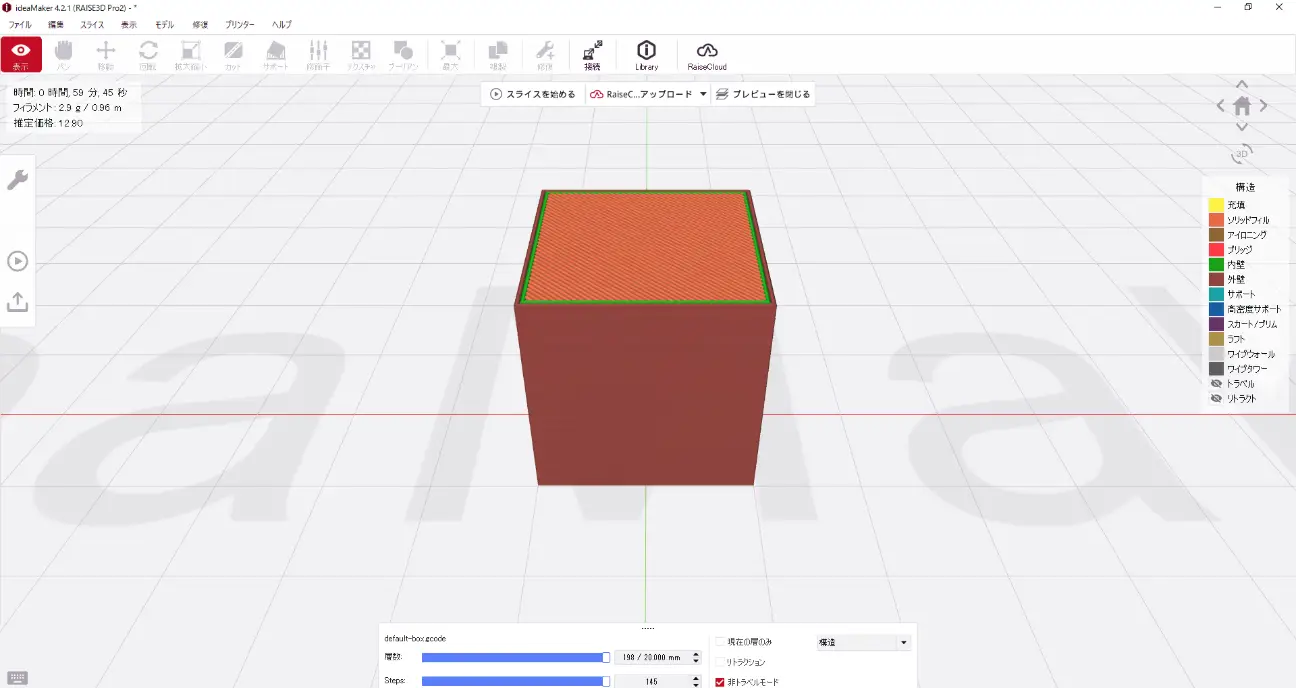Screen dimensions: 1296x688
Task: Open the スライス menu
Action: tap(91, 24)
